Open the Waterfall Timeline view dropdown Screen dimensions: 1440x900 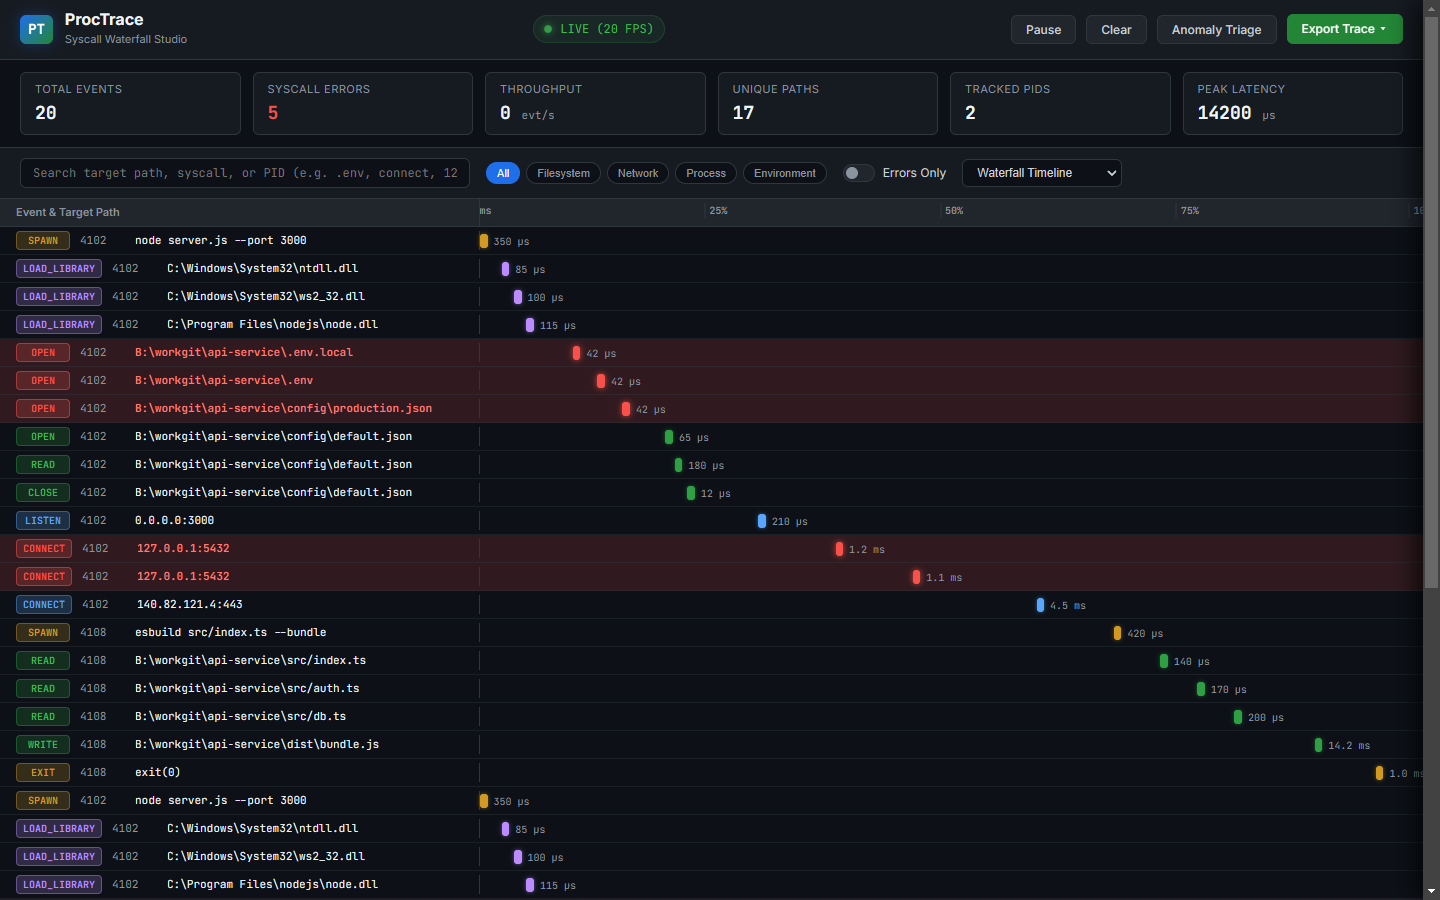click(x=1041, y=173)
